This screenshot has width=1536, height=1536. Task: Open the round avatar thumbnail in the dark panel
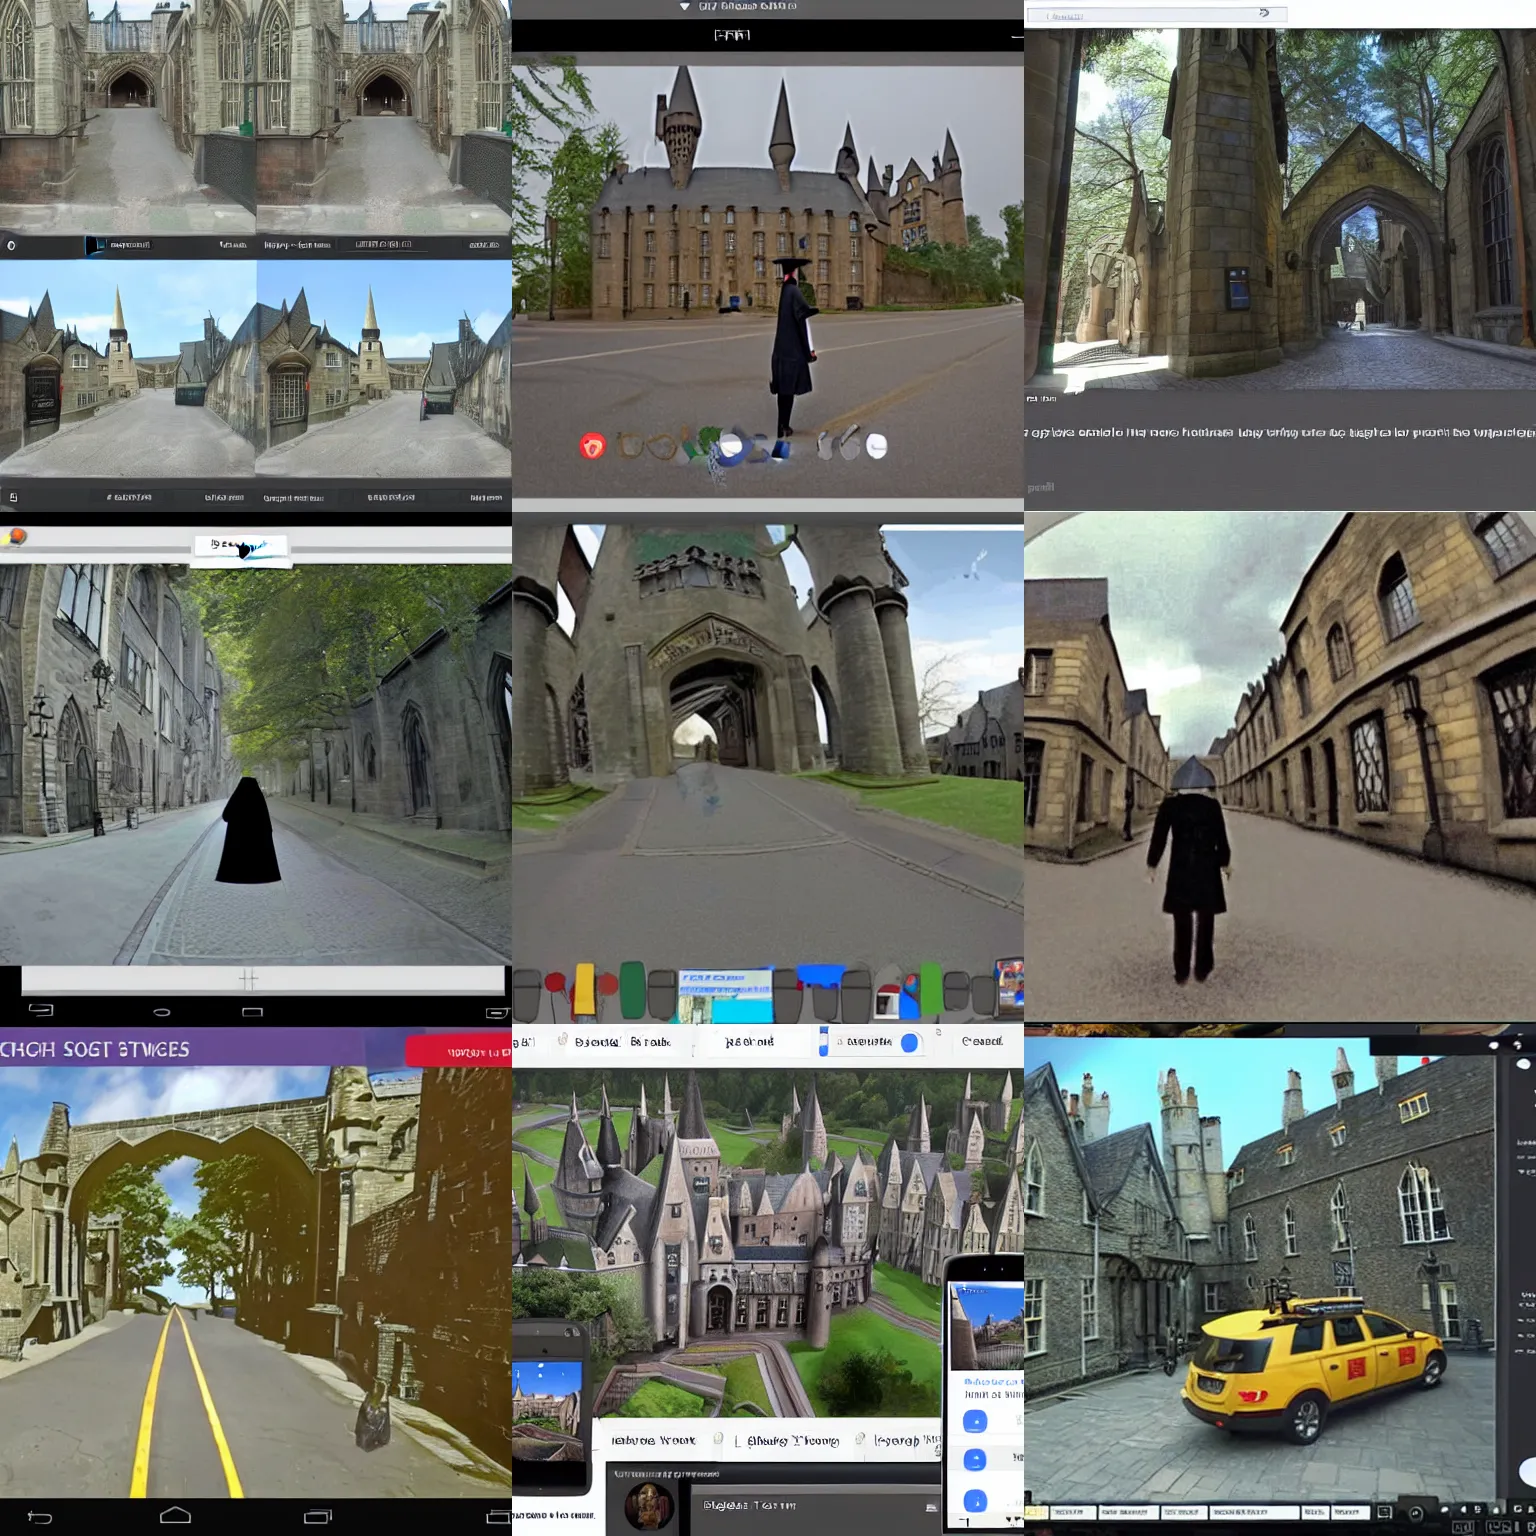tap(649, 1506)
